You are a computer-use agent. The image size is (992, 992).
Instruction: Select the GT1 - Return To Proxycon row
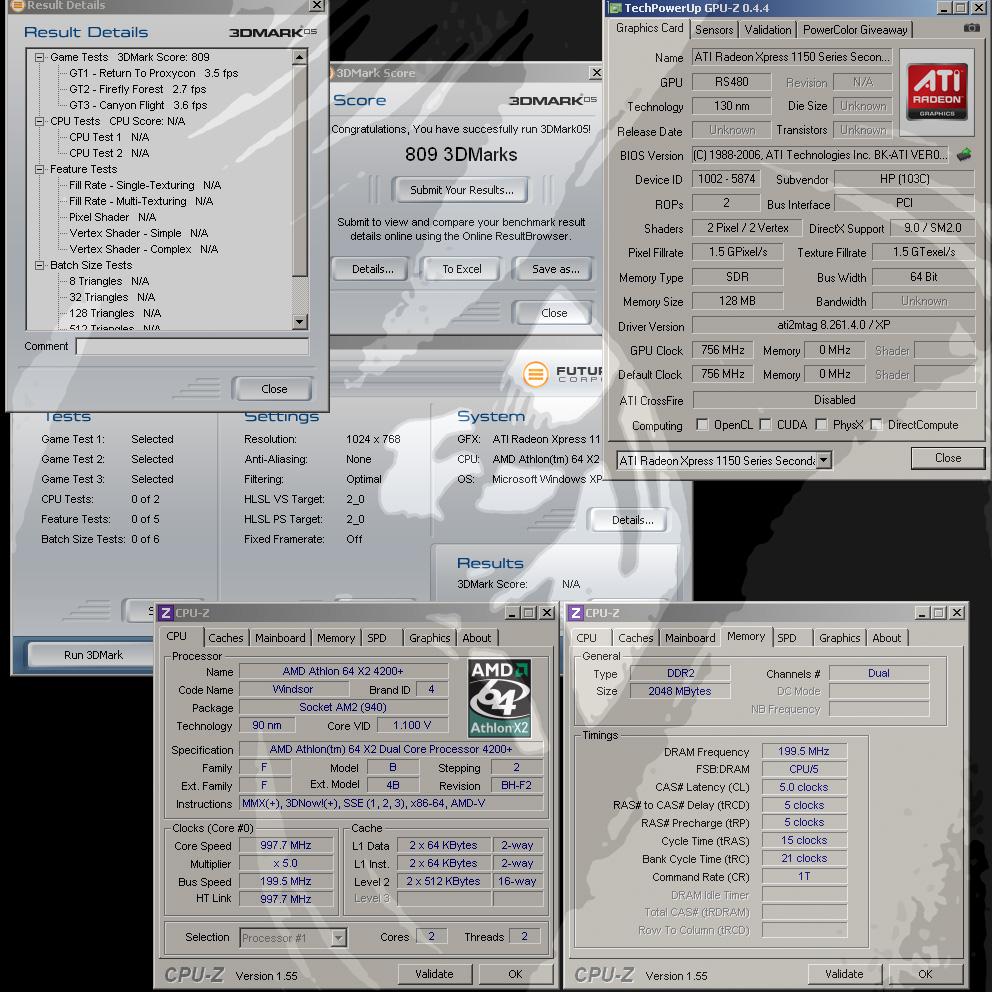point(154,73)
